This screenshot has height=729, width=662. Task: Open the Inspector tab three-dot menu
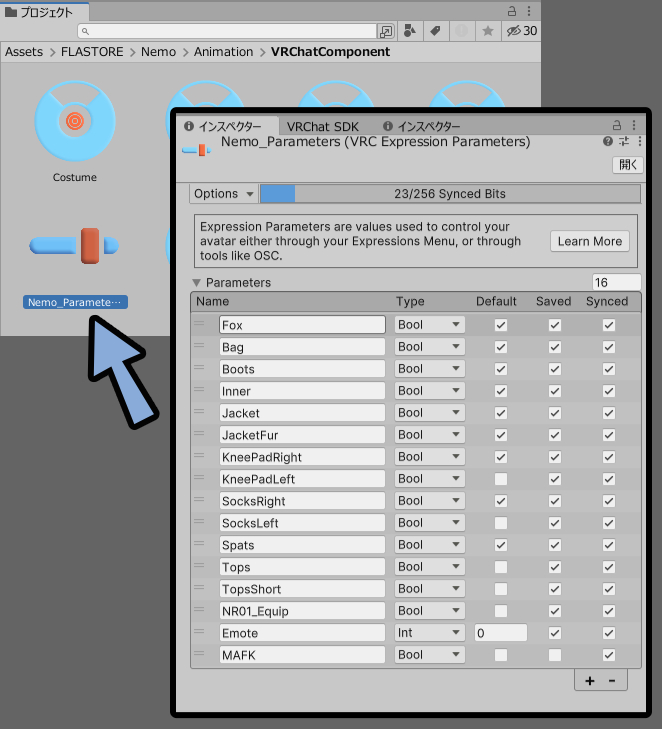click(x=634, y=125)
